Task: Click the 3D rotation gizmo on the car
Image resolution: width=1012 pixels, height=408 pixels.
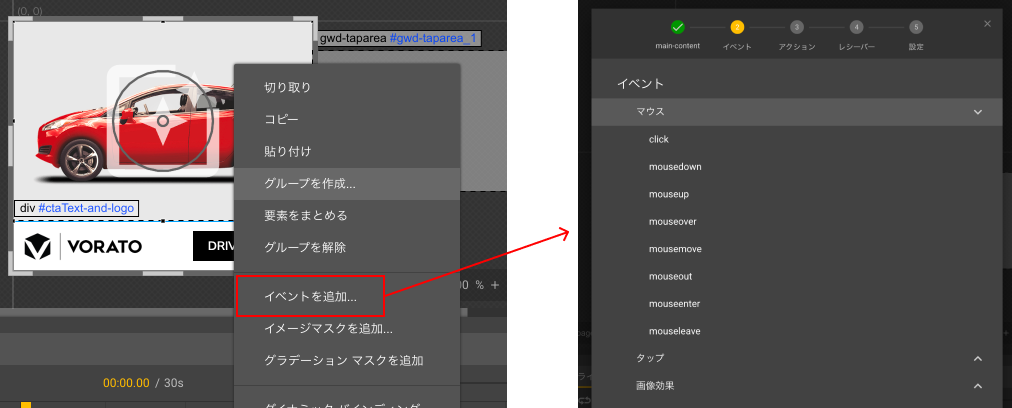Action: (162, 119)
